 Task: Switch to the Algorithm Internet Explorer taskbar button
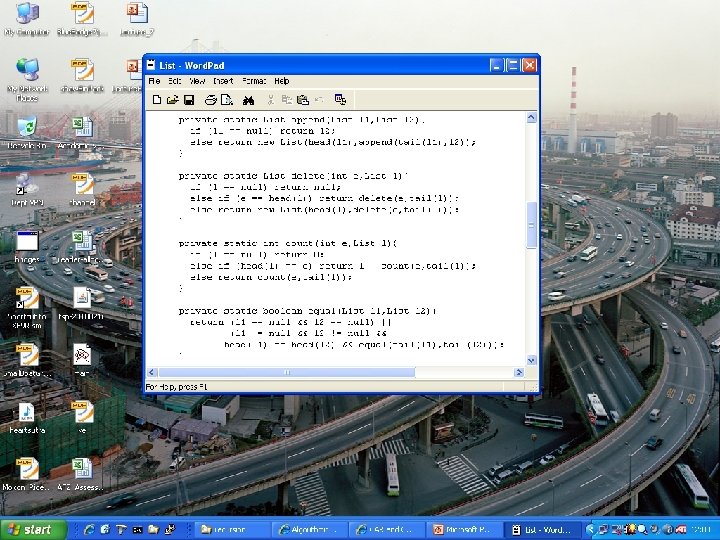pos(309,530)
